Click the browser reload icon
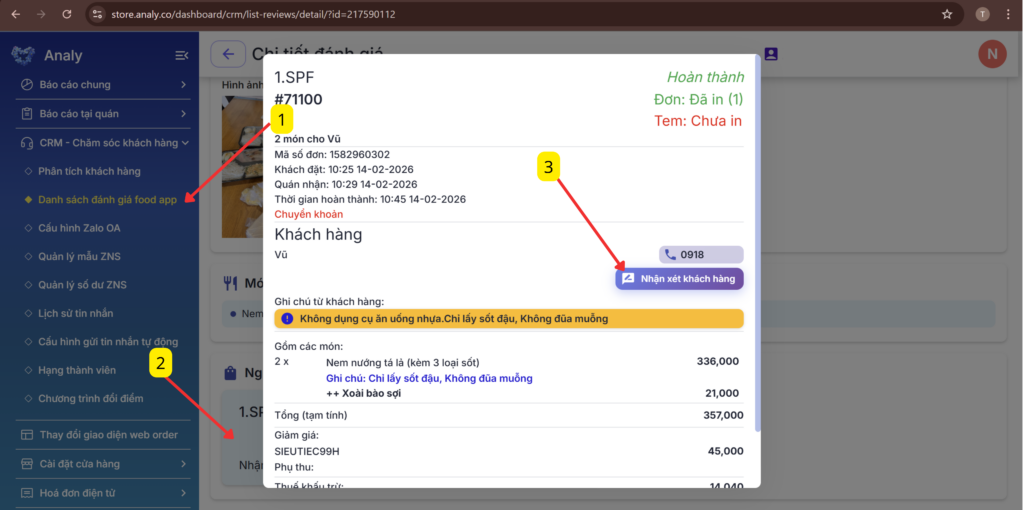Image resolution: width=1024 pixels, height=510 pixels. click(x=67, y=14)
